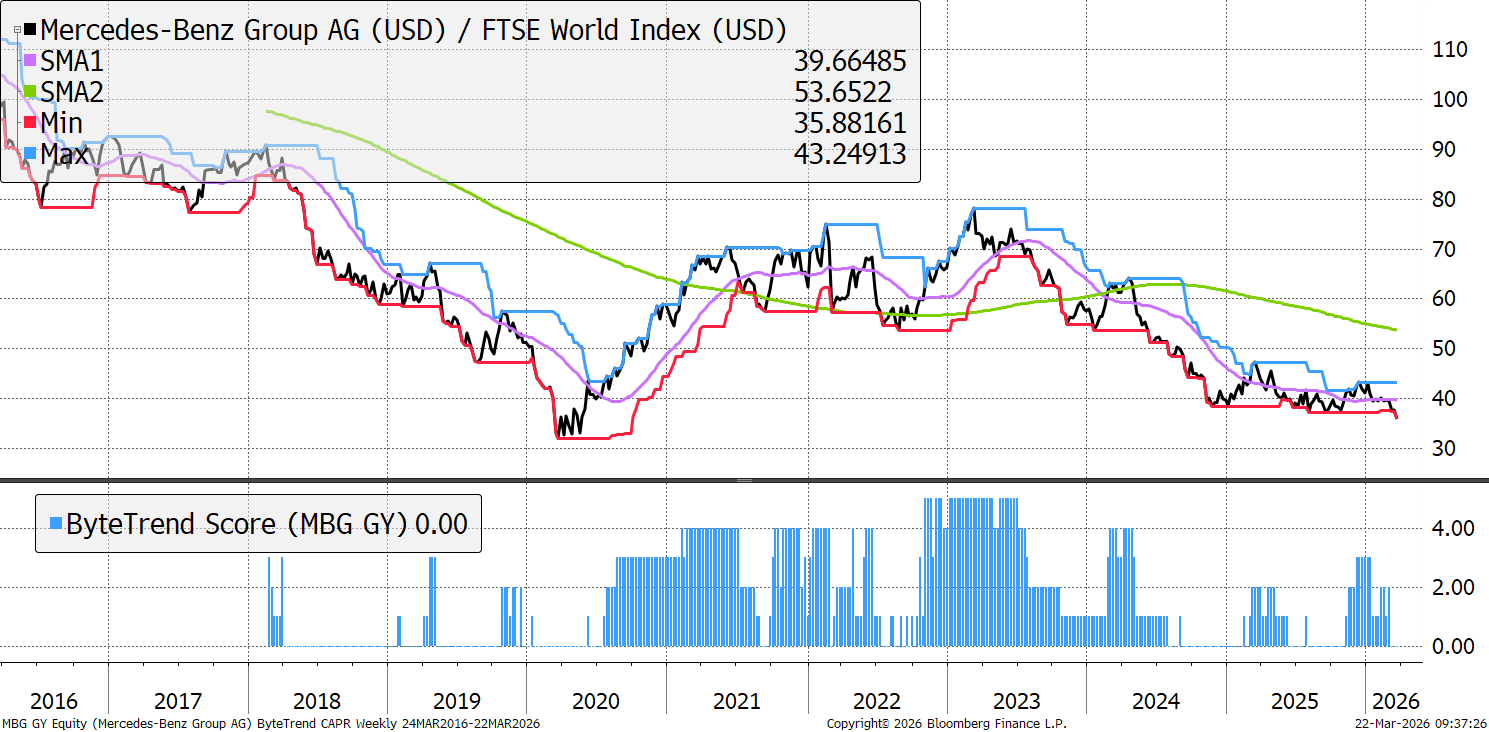1489x732 pixels.
Task: Click the blue Max legend marker
Action: click(x=30, y=155)
